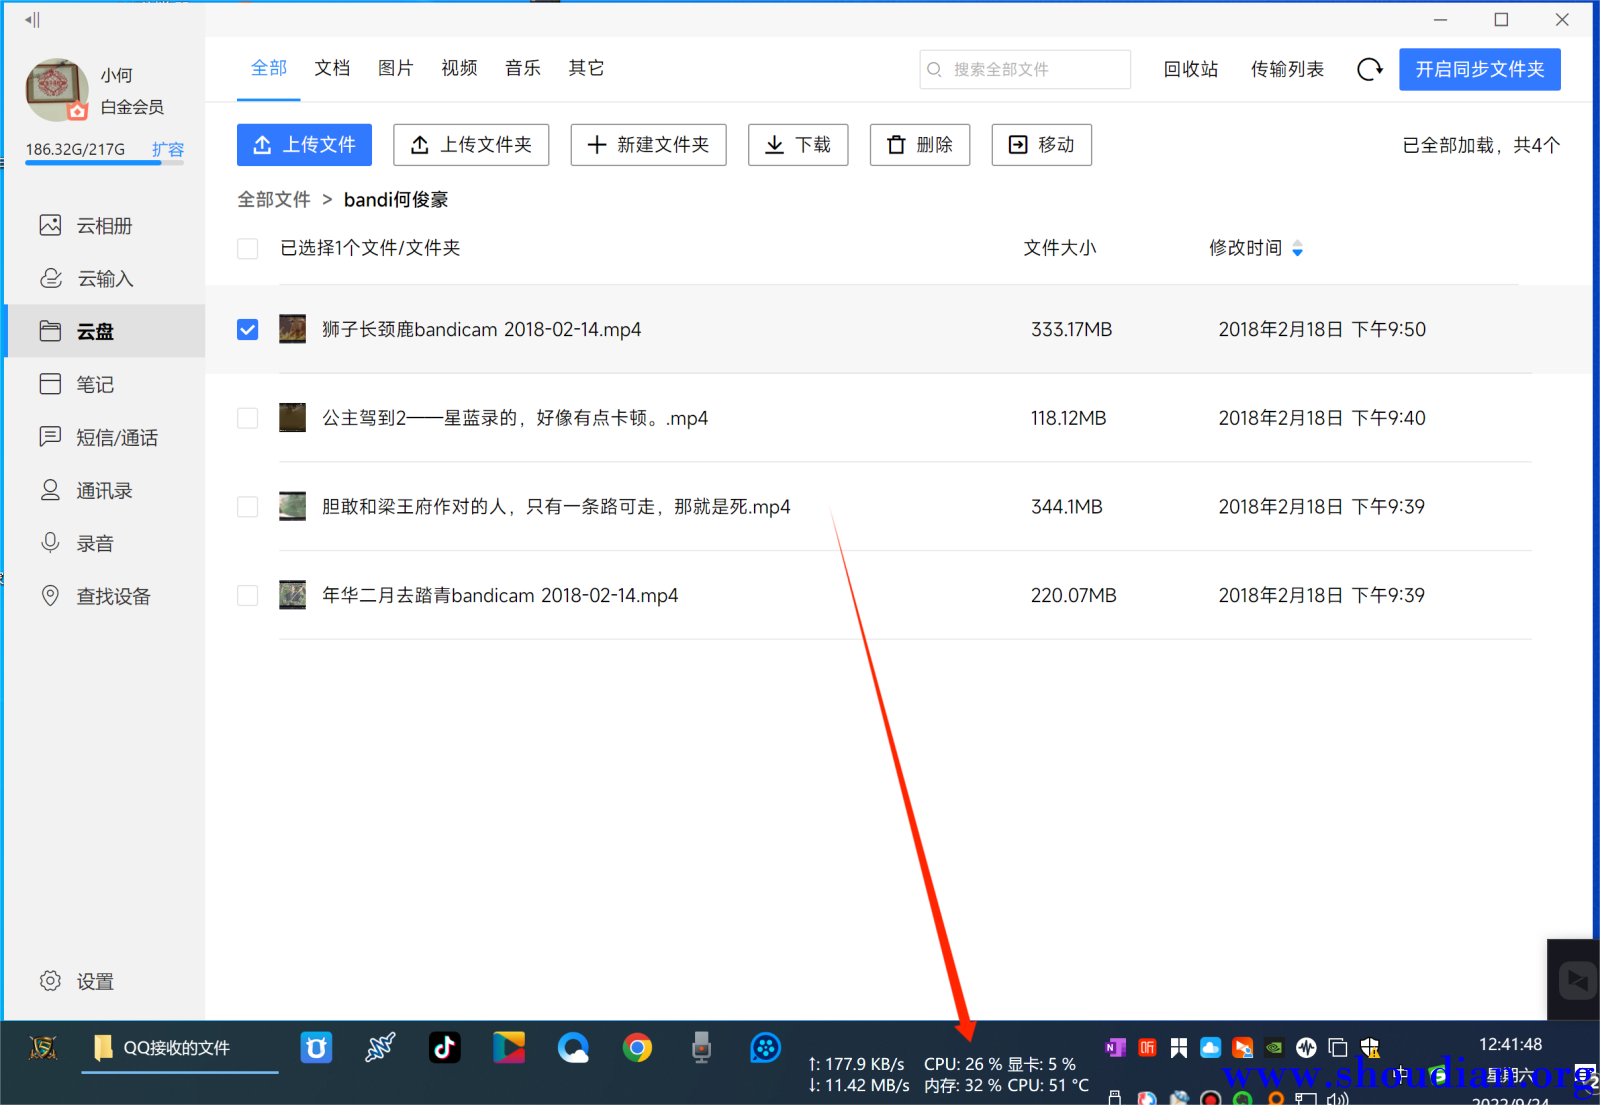1600x1105 pixels.
Task: Check the 年华二月去踏青bandicam file checkbox
Action: point(248,596)
